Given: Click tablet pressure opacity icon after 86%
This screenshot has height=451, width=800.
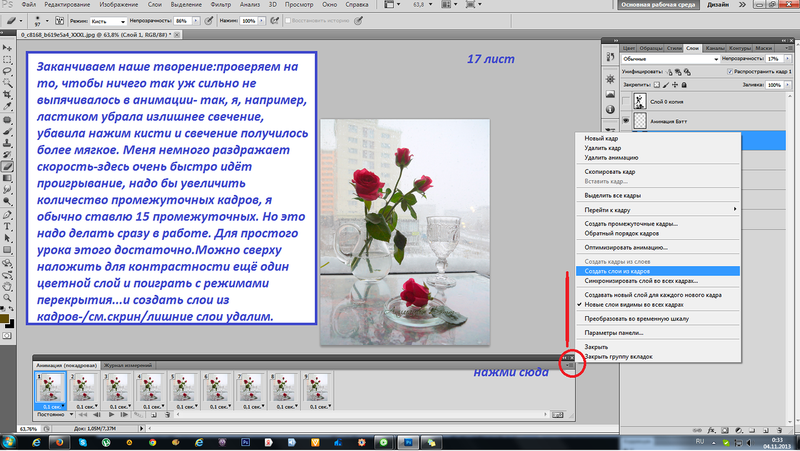Looking at the screenshot, I should [x=209, y=21].
